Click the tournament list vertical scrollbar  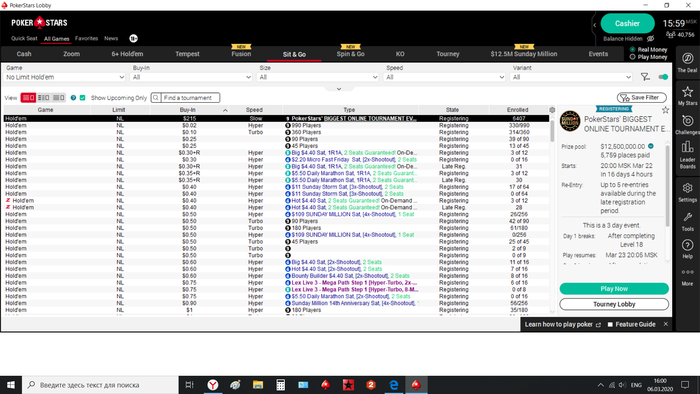[x=552, y=131]
